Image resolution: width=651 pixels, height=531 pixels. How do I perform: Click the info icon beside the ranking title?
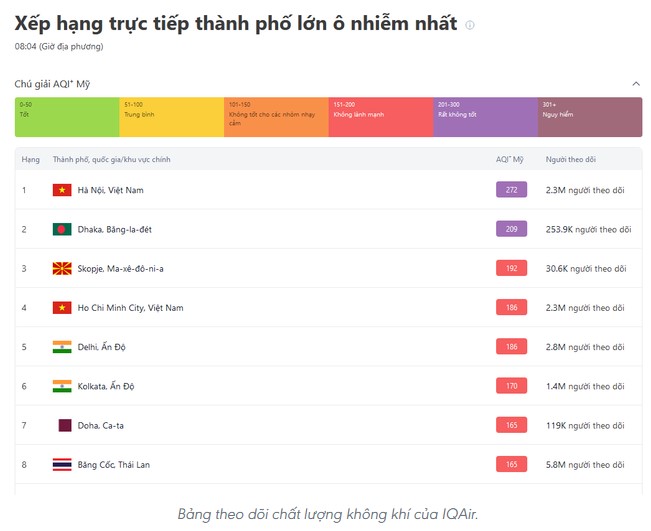(x=470, y=25)
